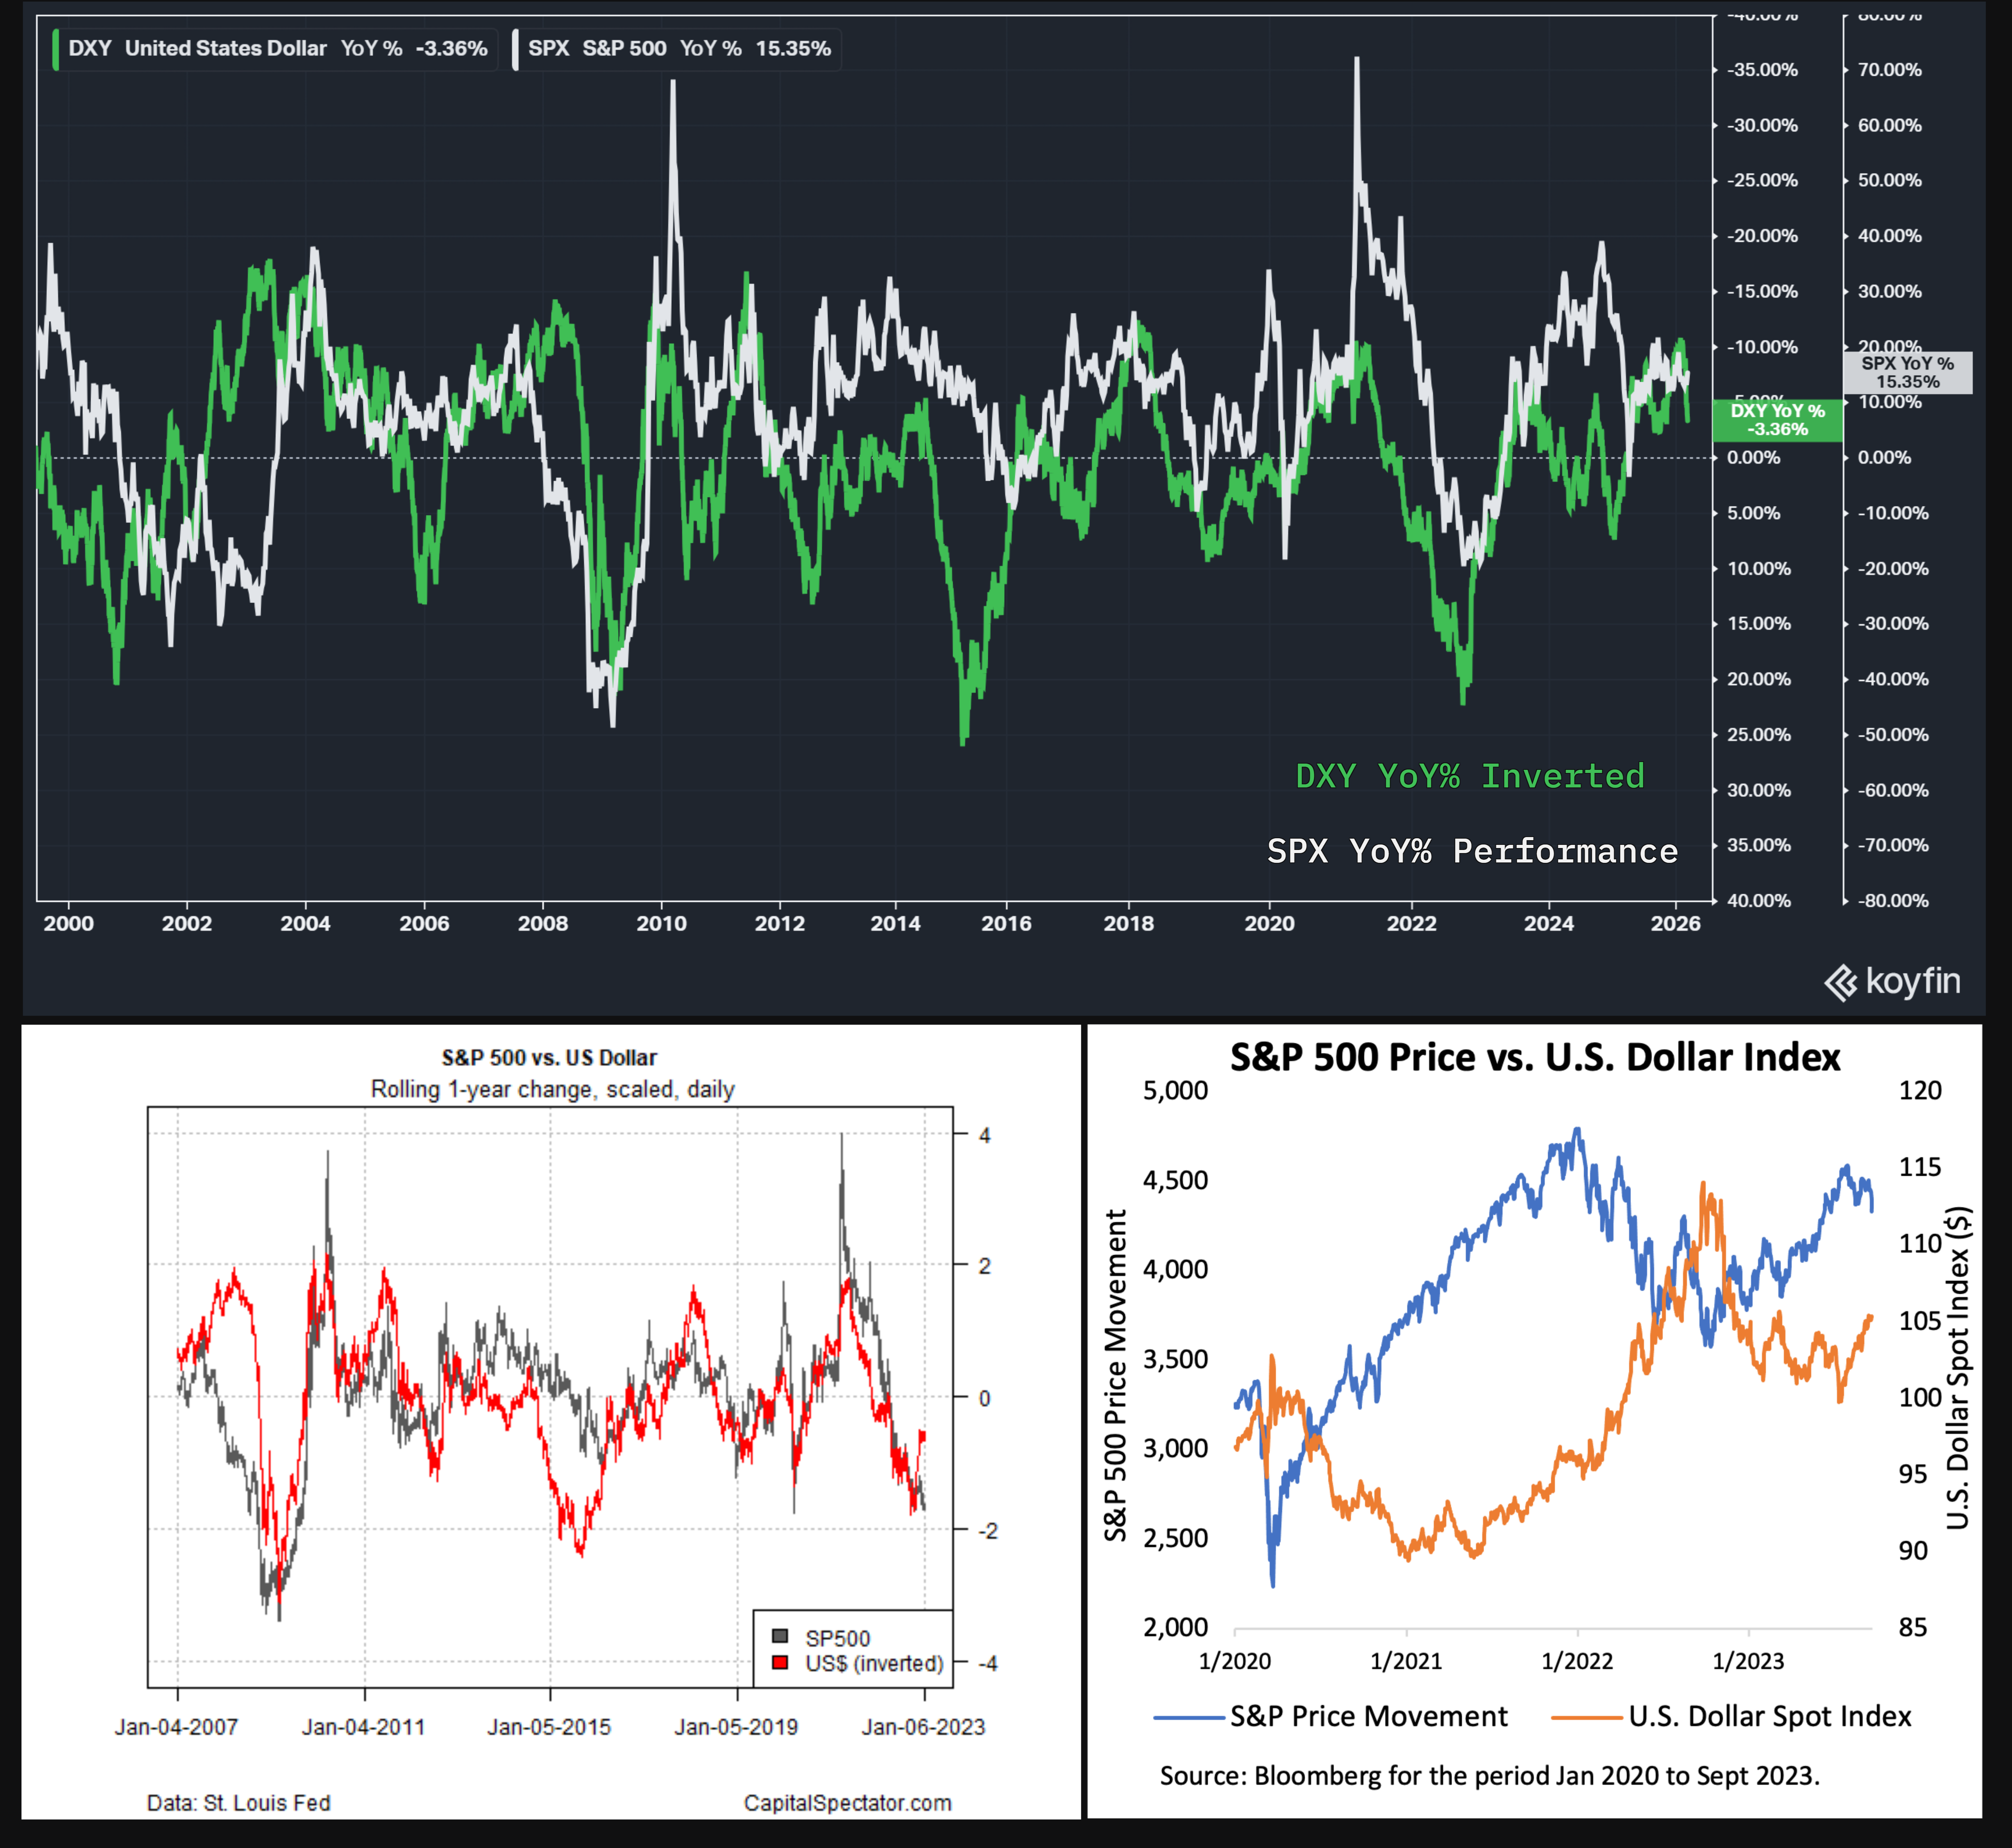Screen dimensions: 2012x1848
Task: Click the 2020 label on the time axis
Action: [x=1269, y=923]
